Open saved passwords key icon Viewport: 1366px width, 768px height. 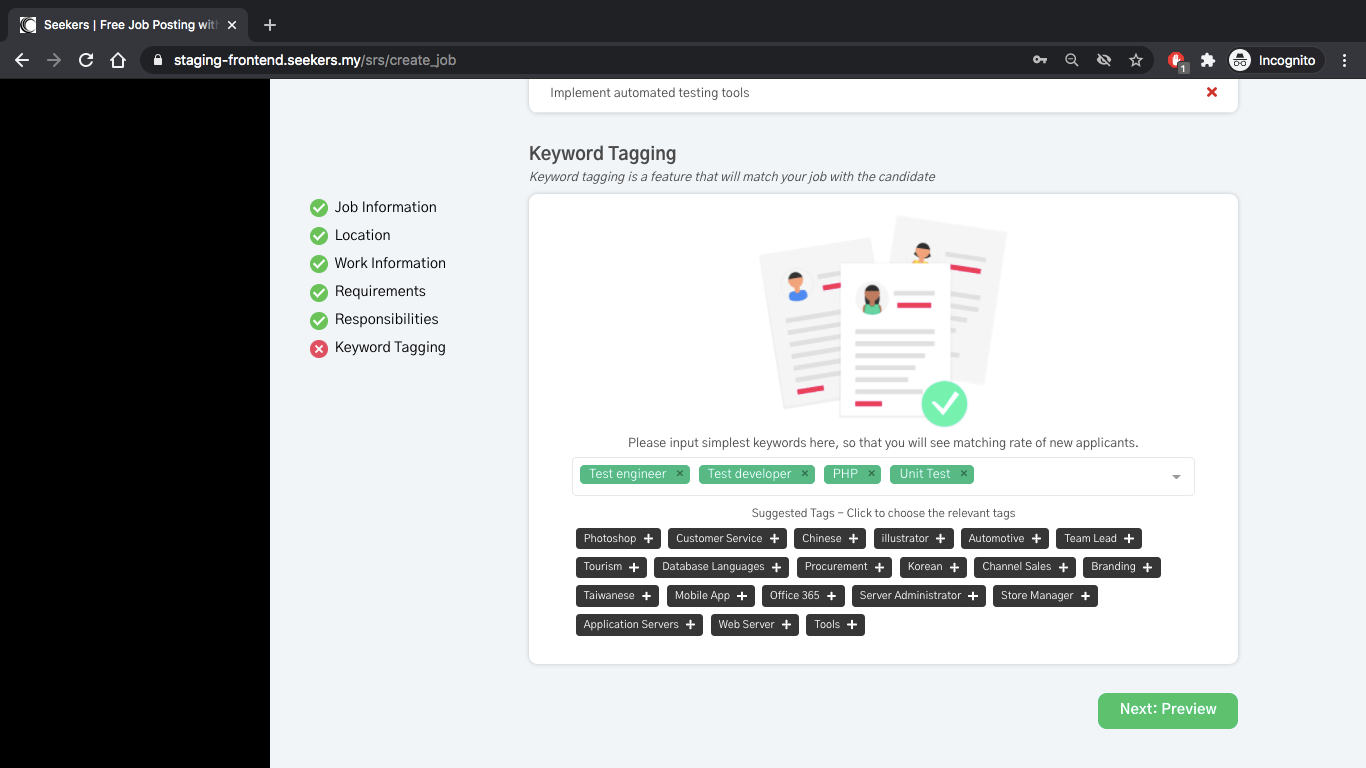pyautogui.click(x=1040, y=60)
